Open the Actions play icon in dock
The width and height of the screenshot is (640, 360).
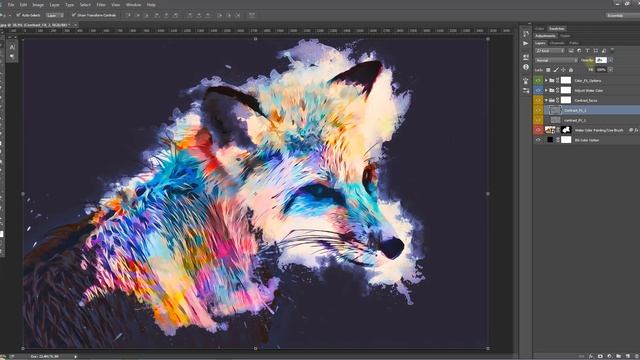(526, 43)
